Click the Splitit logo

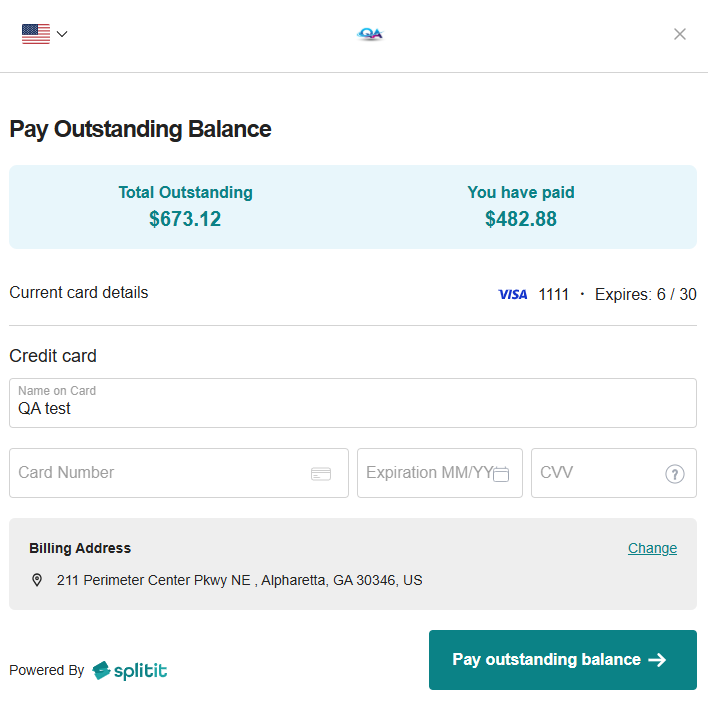[130, 670]
